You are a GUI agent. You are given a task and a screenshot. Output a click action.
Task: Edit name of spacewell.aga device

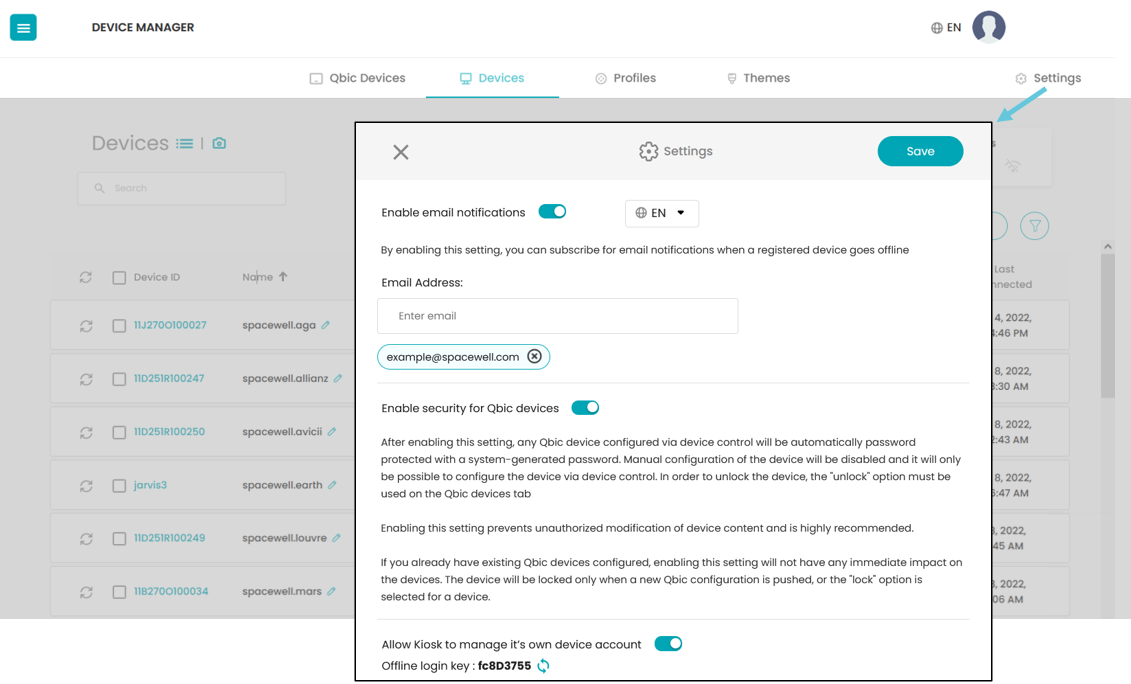[326, 325]
